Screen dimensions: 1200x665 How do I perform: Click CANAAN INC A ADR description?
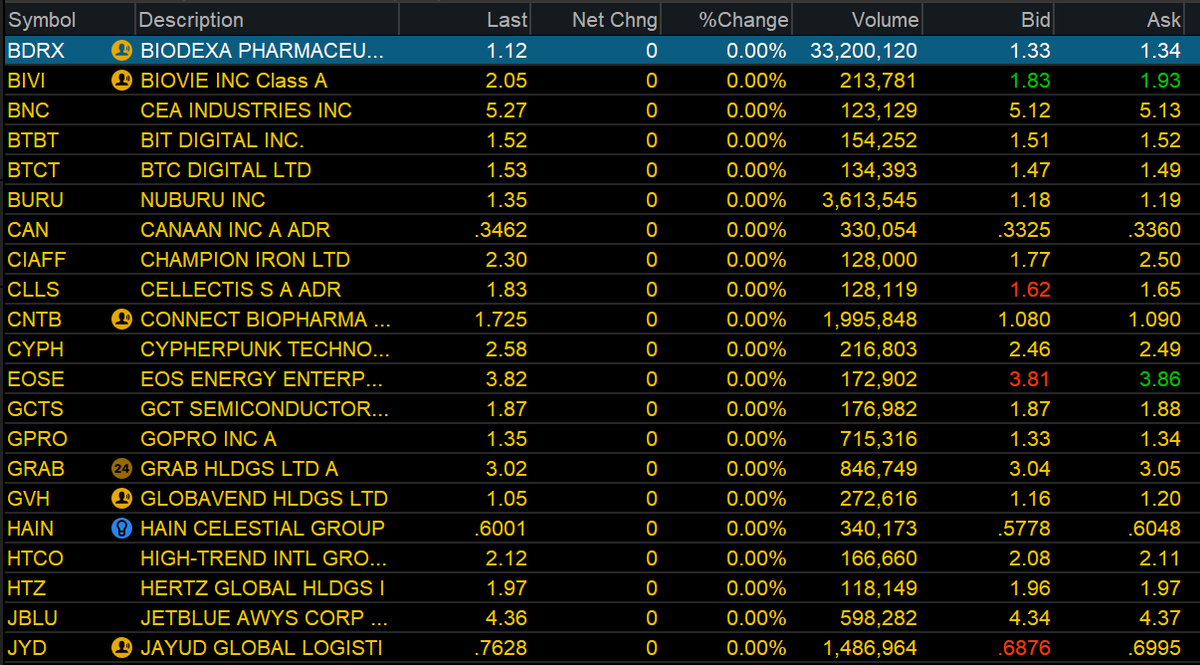click(235, 230)
